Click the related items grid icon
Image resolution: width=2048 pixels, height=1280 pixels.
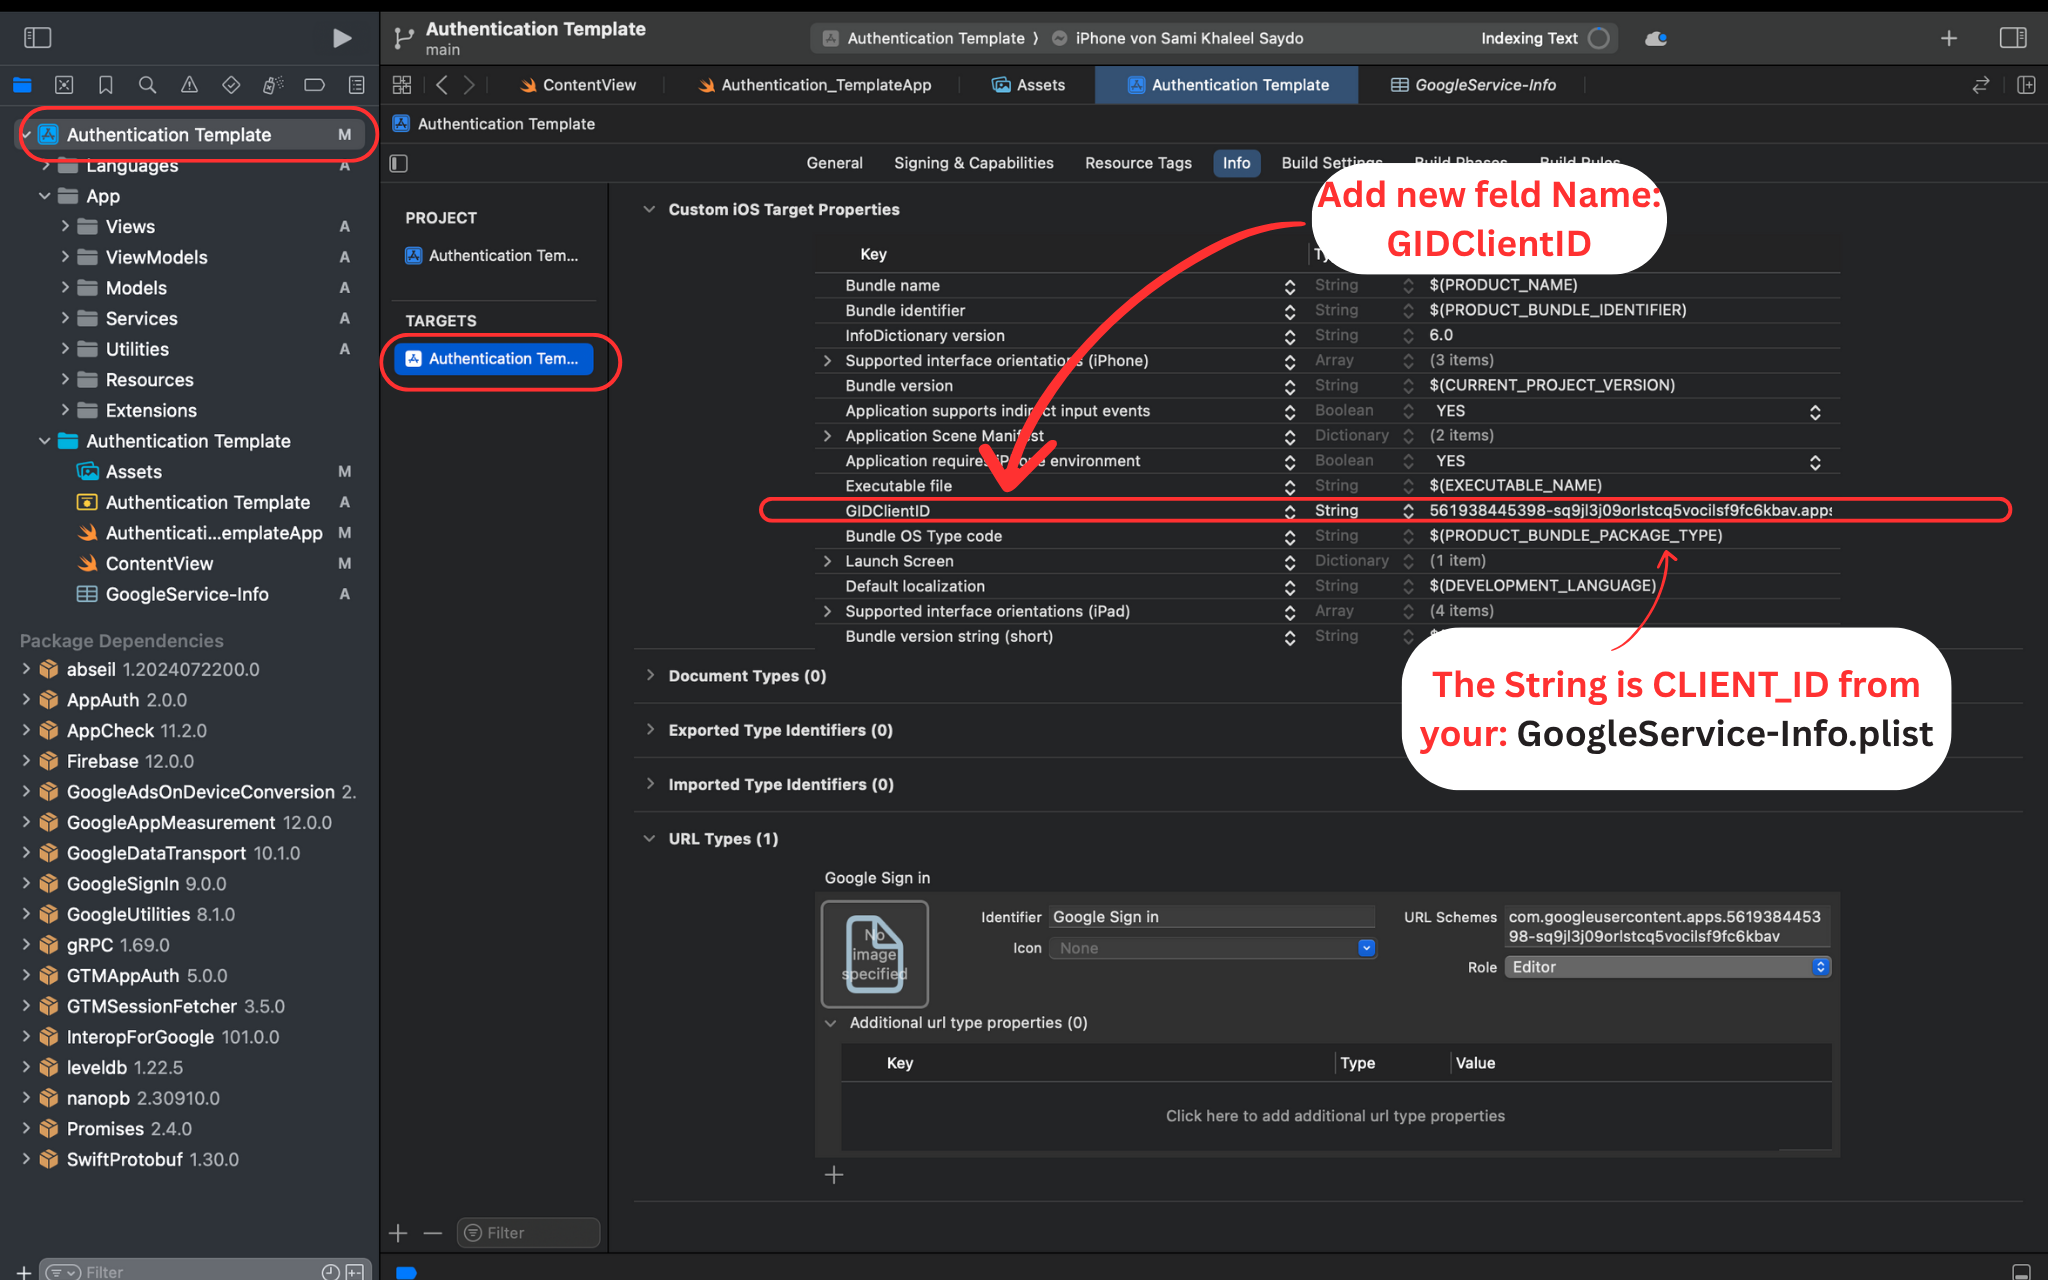[x=402, y=85]
